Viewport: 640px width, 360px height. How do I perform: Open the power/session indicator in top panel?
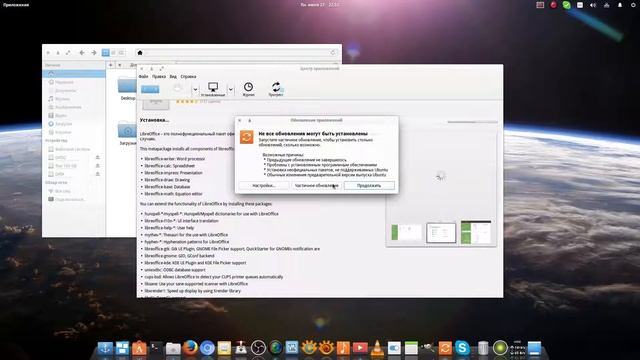click(633, 5)
